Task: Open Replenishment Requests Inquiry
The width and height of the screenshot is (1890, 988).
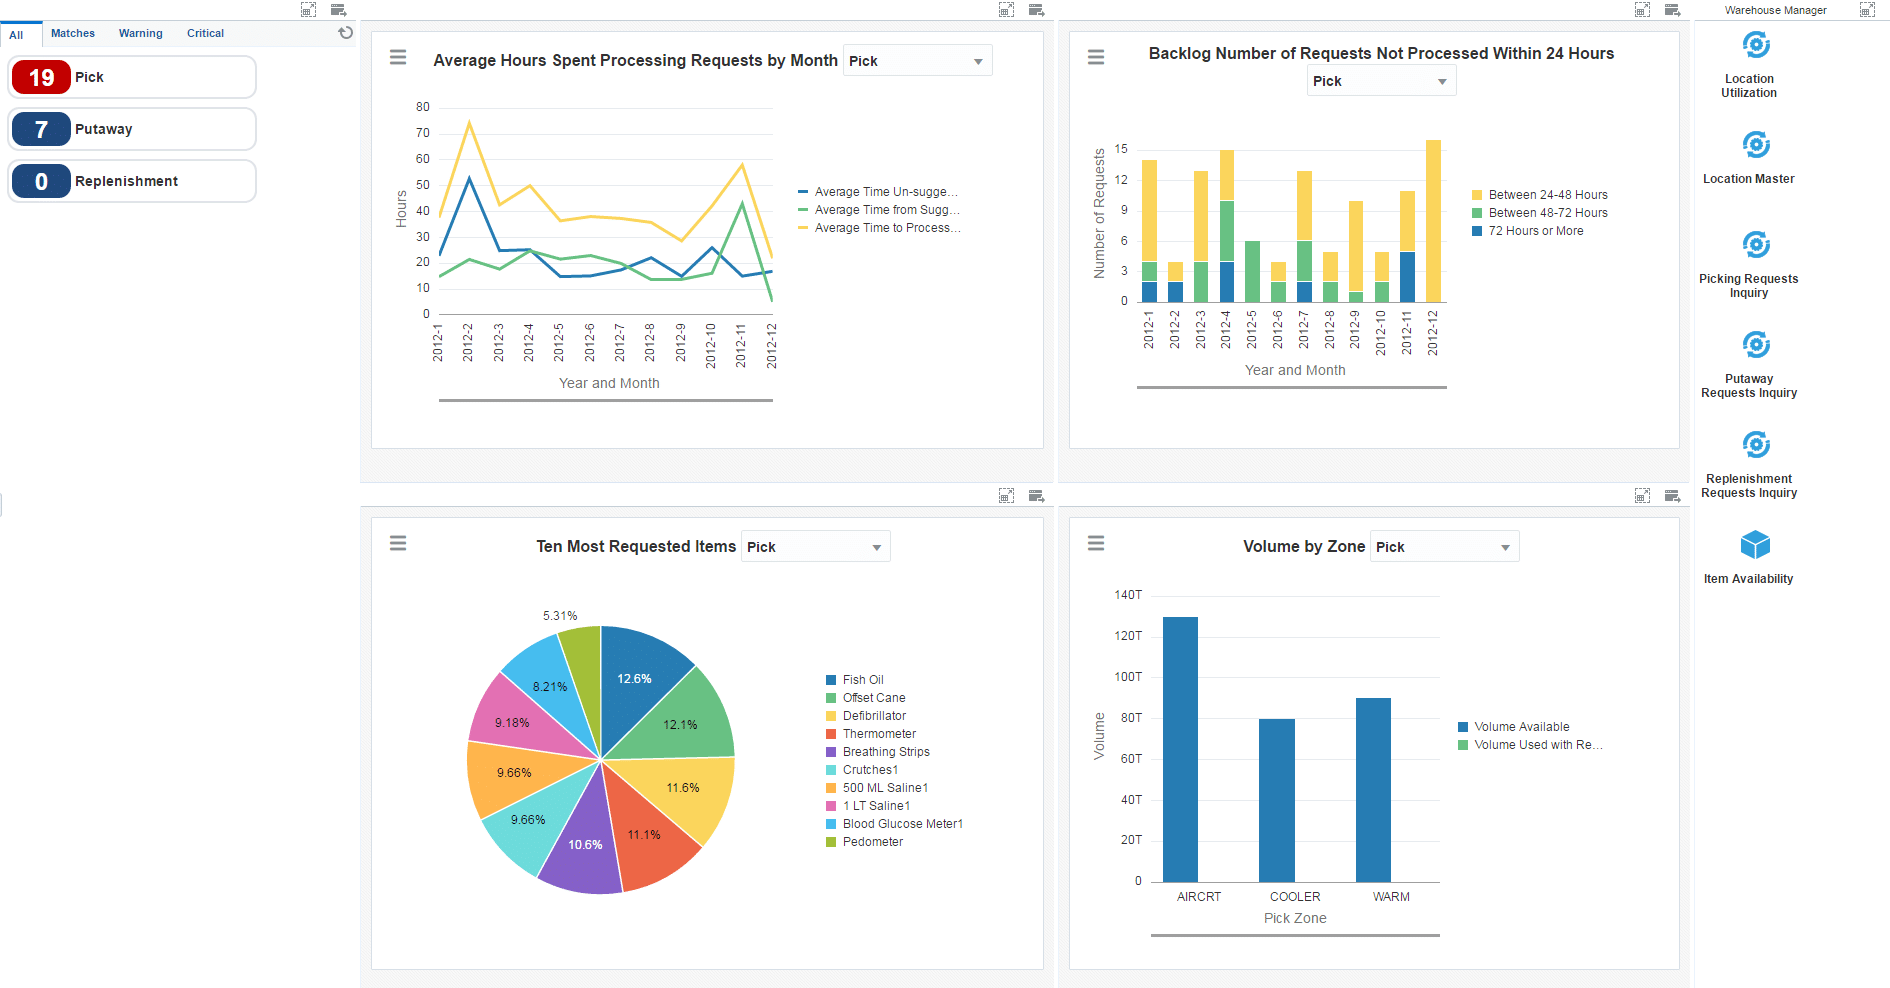Action: point(1756,445)
